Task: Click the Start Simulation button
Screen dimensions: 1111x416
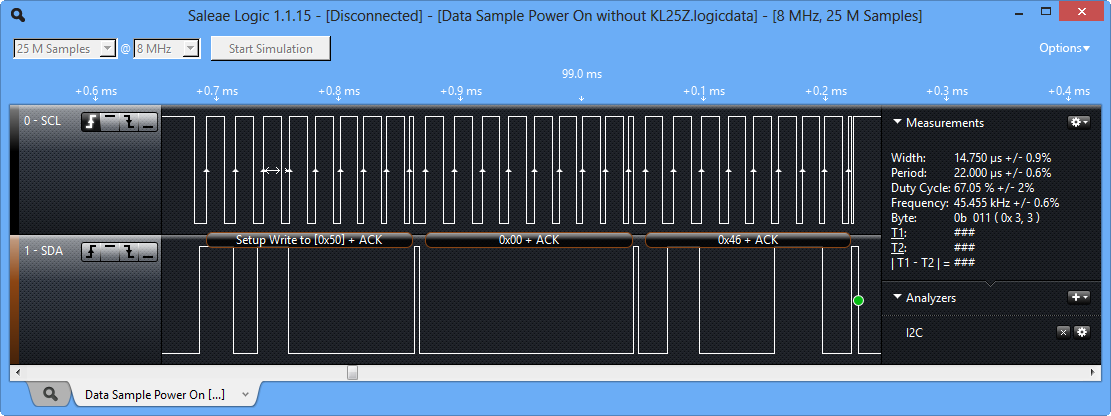Action: coord(270,49)
